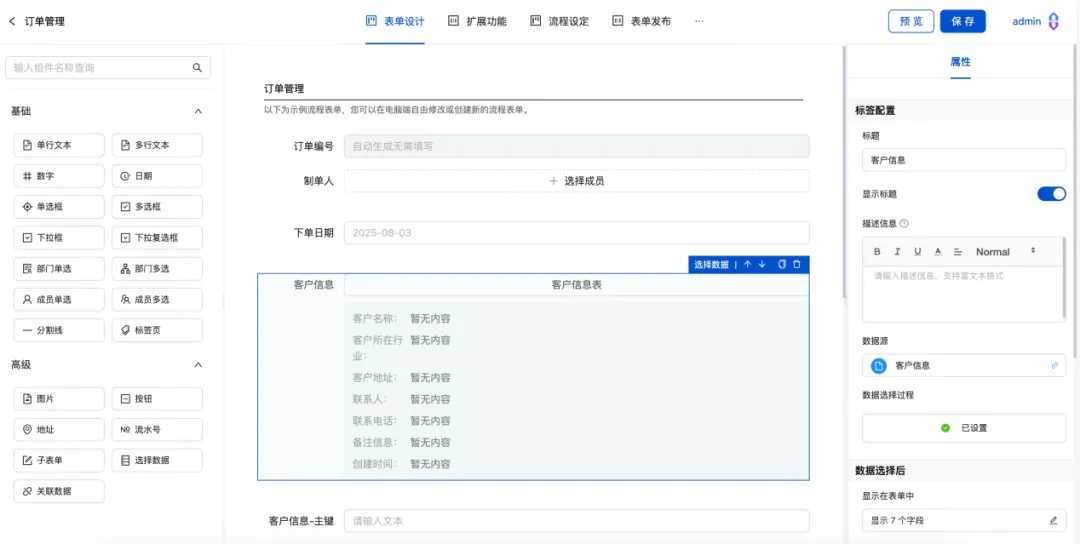1080x544 pixels.
Task: Add a 部门多选 component
Action: (157, 269)
